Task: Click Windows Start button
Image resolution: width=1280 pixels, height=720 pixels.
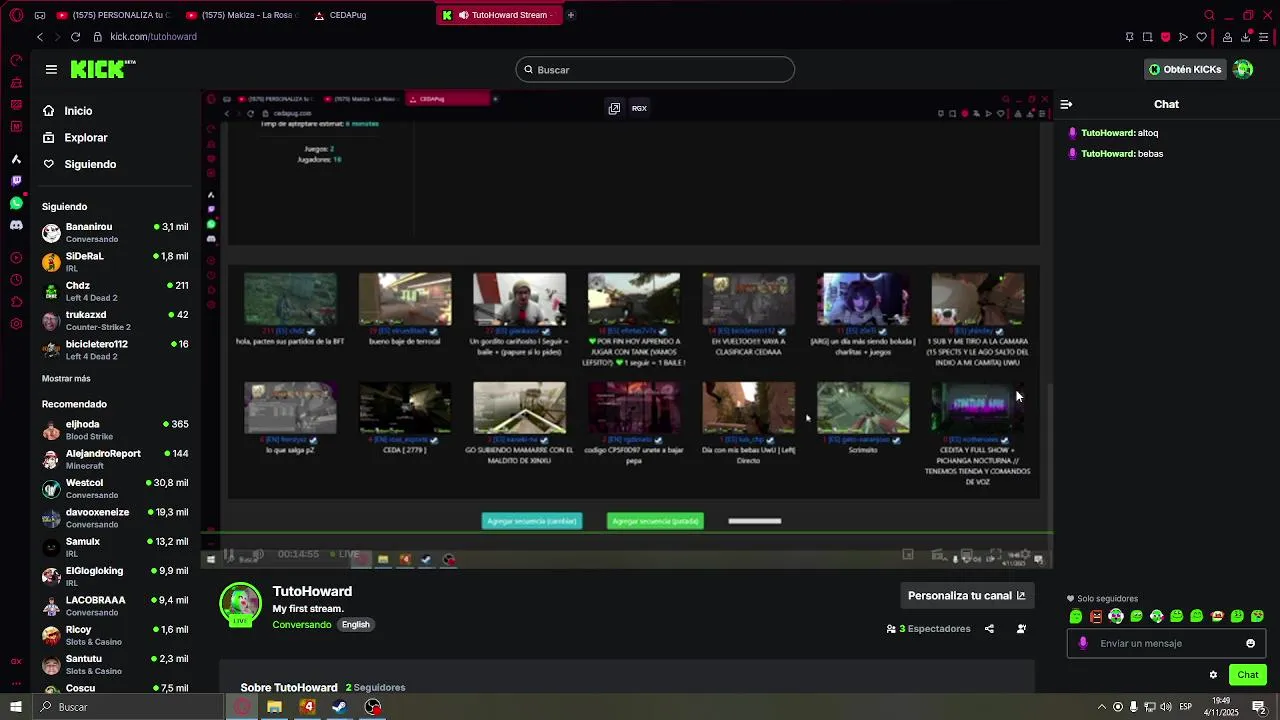Action: tap(16, 707)
